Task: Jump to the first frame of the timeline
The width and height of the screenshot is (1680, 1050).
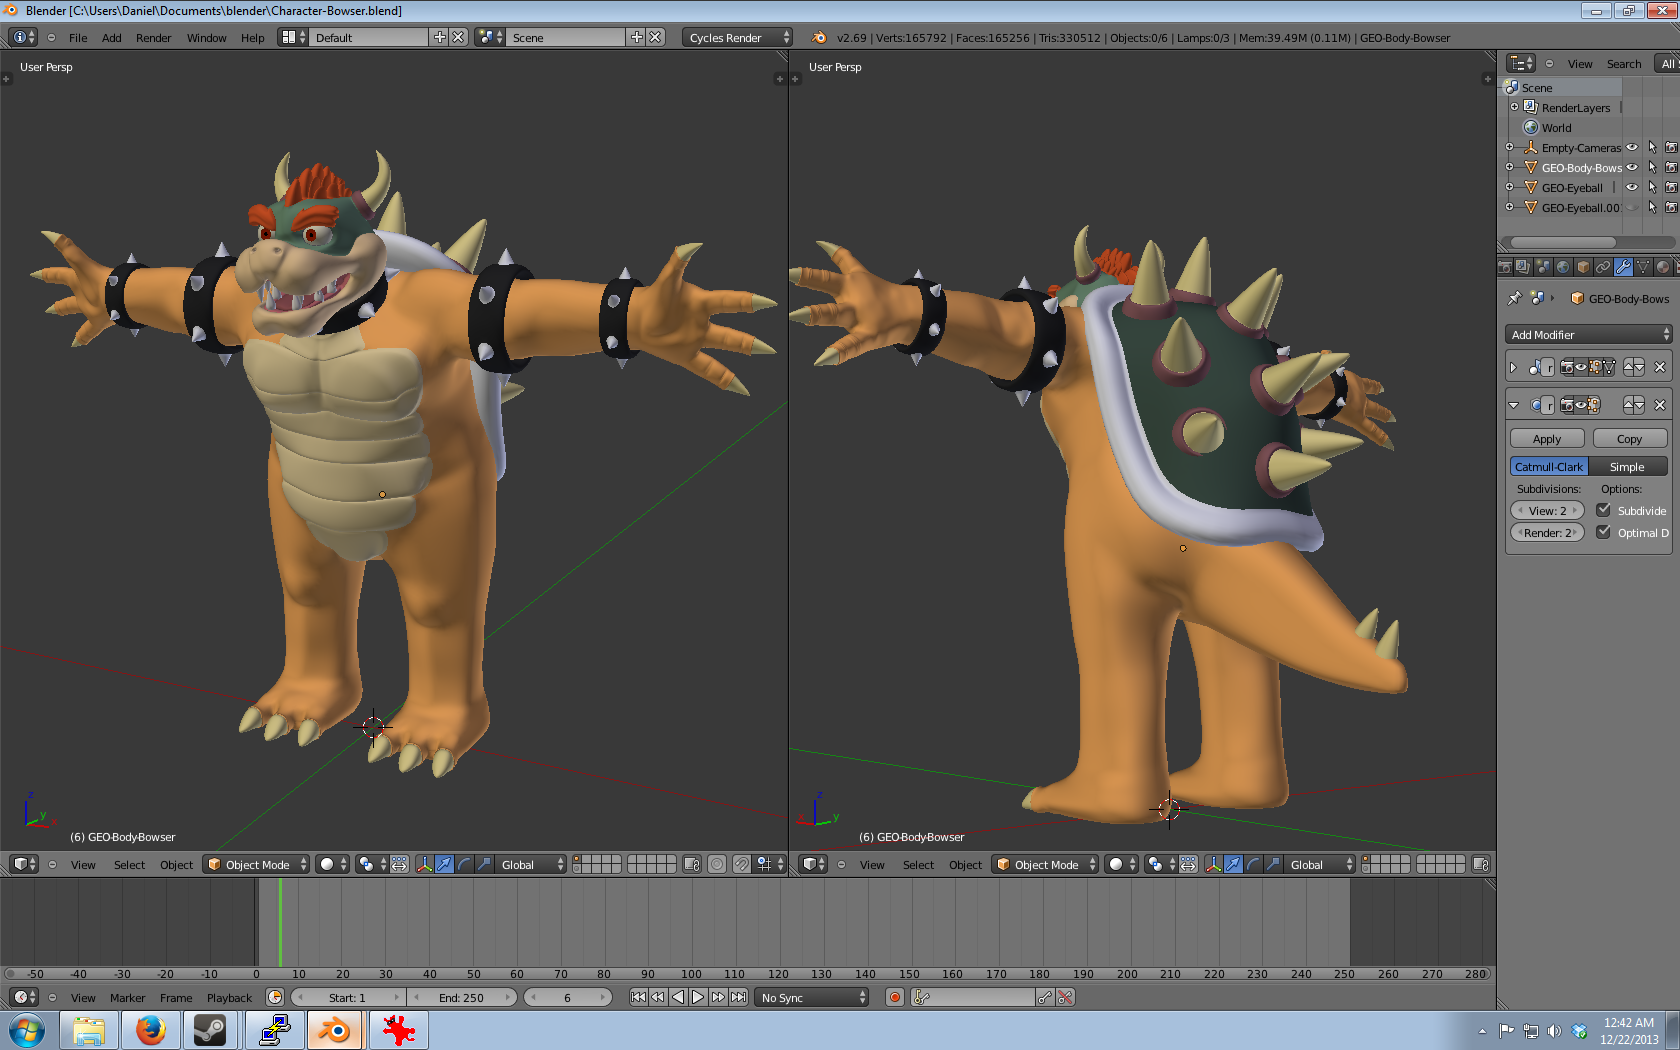Action: coord(638,997)
